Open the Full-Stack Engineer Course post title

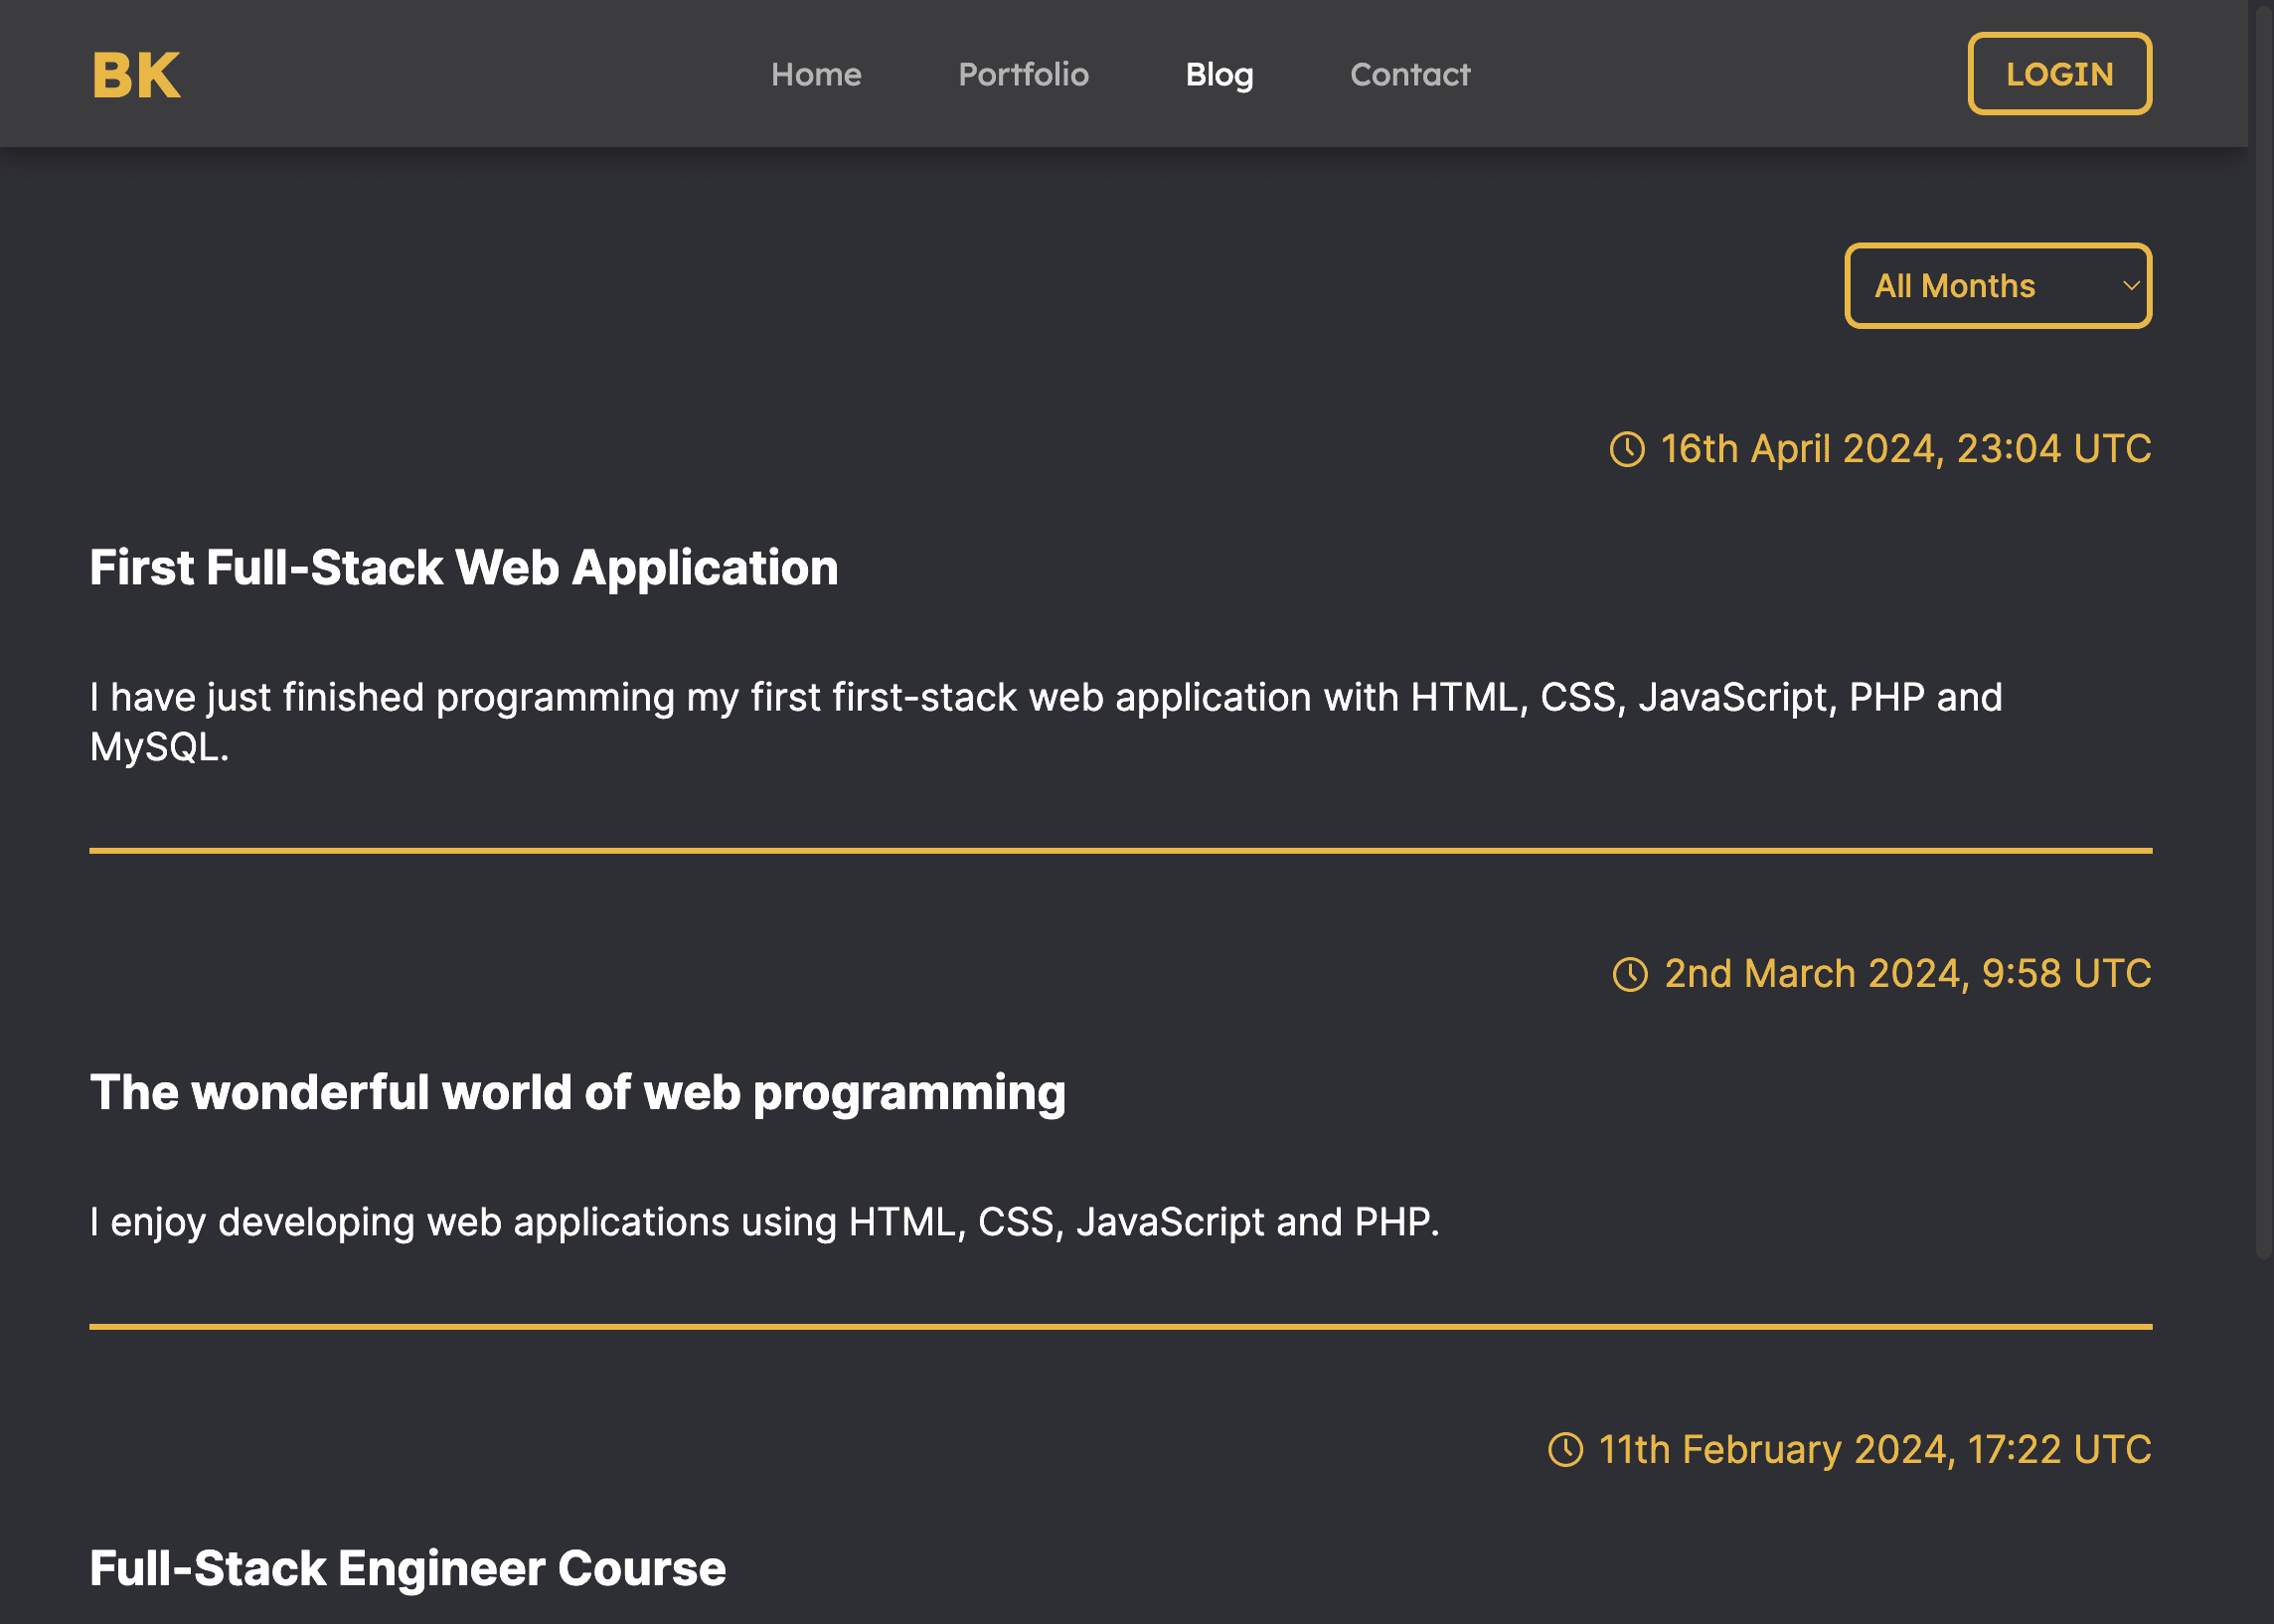[x=408, y=1568]
